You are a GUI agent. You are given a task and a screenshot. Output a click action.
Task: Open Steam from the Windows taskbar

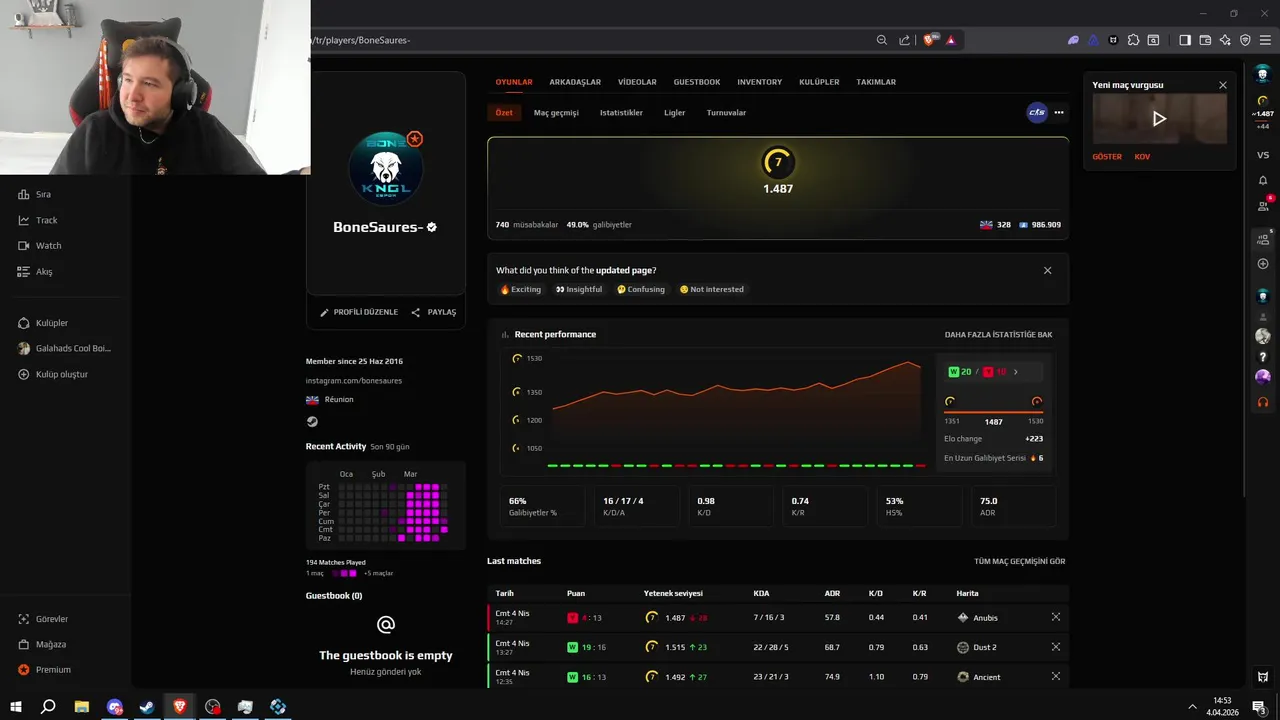(147, 707)
